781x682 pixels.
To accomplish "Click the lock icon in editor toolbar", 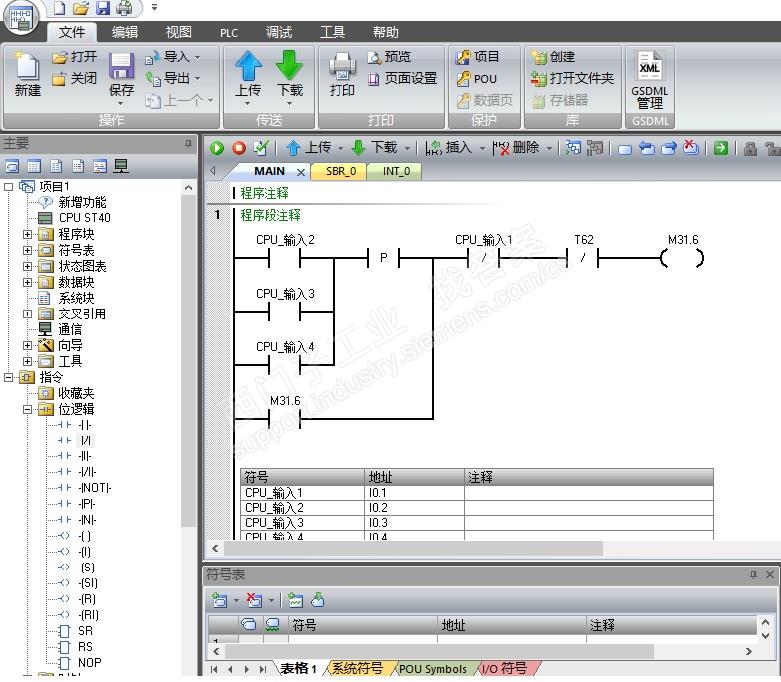I will coord(750,148).
